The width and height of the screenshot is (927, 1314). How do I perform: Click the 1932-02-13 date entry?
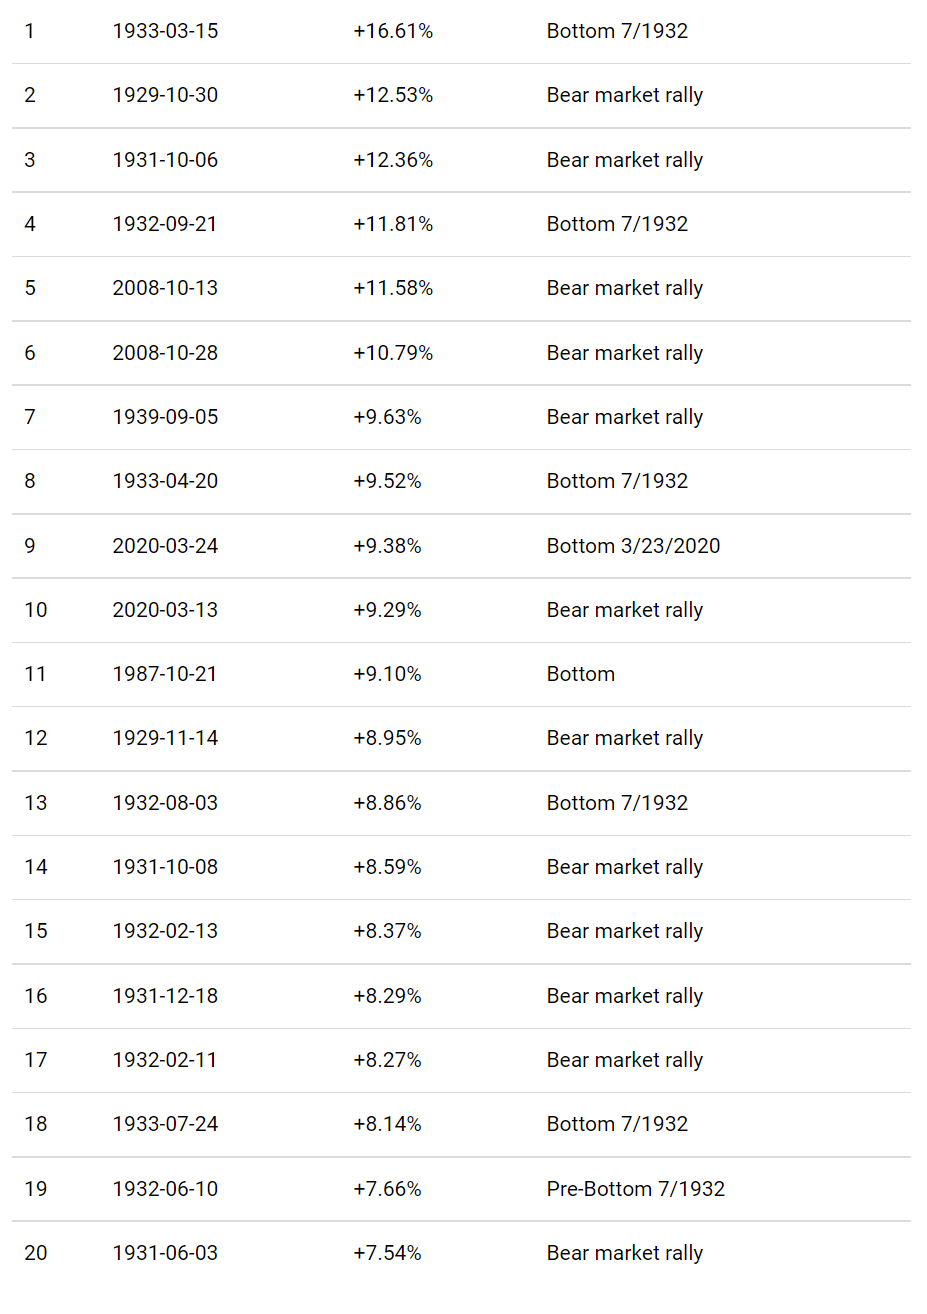[165, 931]
